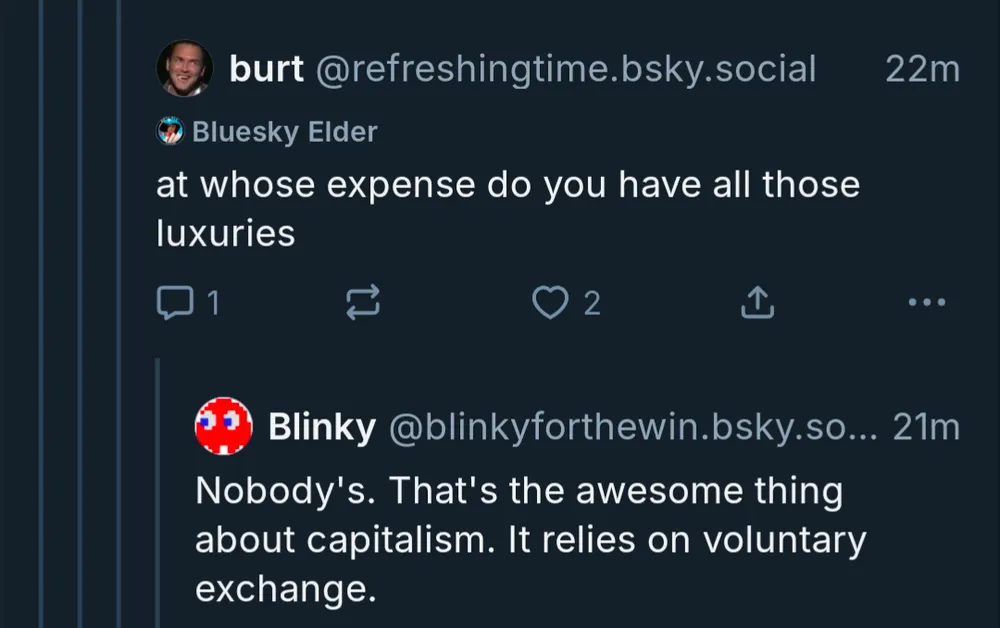Click the like count number 2

pyautogui.click(x=592, y=303)
